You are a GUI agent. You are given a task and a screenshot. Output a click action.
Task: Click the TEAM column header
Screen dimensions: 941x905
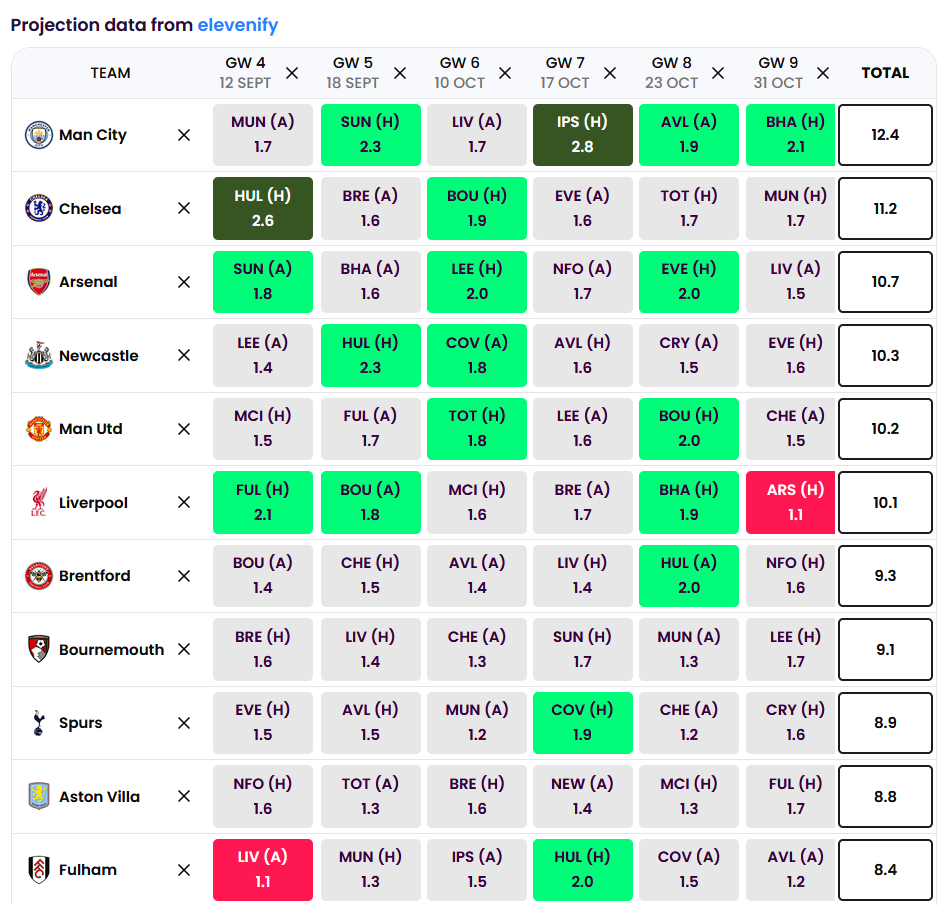(x=110, y=73)
